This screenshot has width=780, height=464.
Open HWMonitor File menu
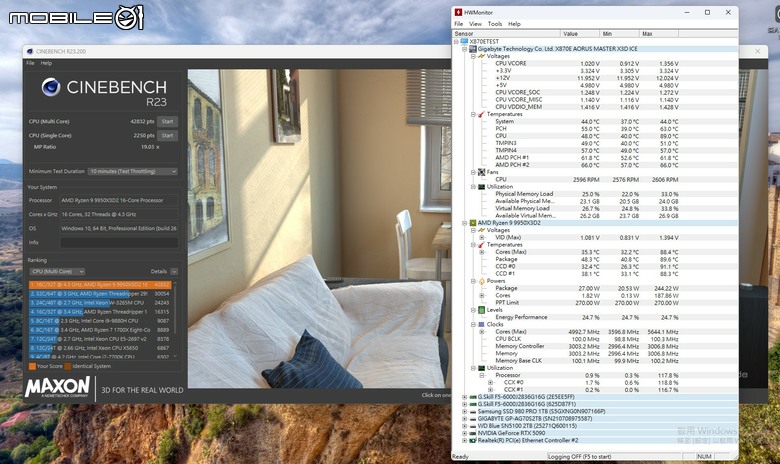(x=459, y=24)
